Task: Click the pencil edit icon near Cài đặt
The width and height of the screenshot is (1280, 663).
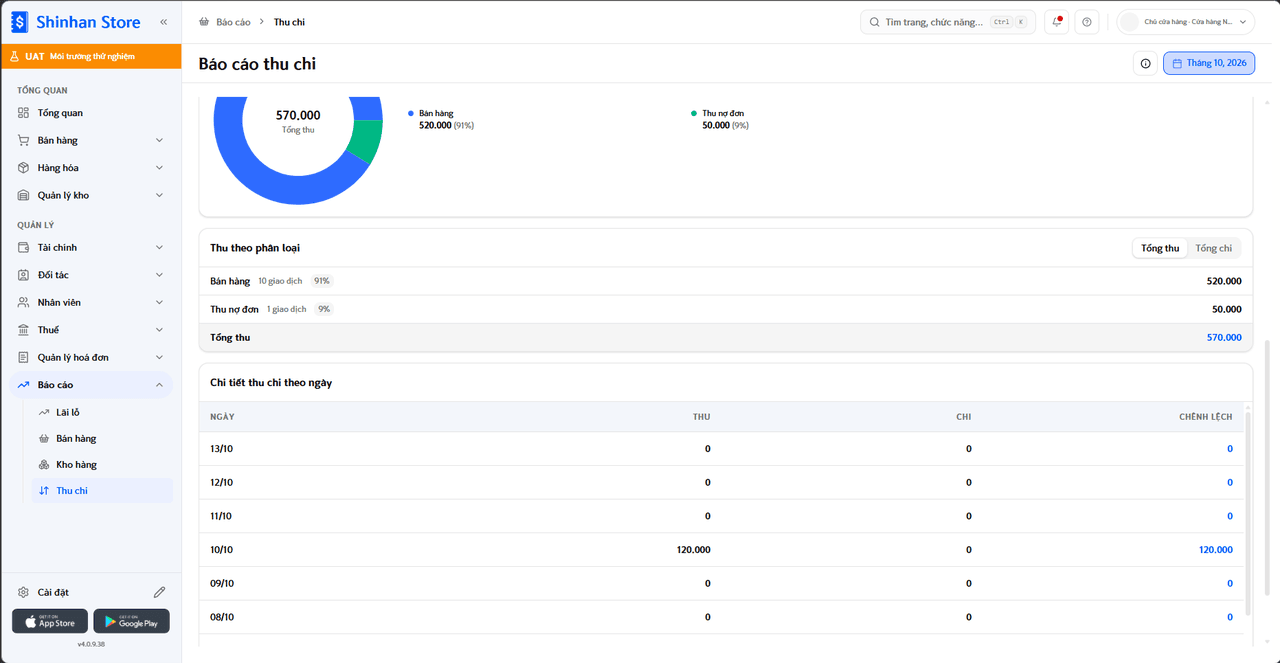Action: 159,592
